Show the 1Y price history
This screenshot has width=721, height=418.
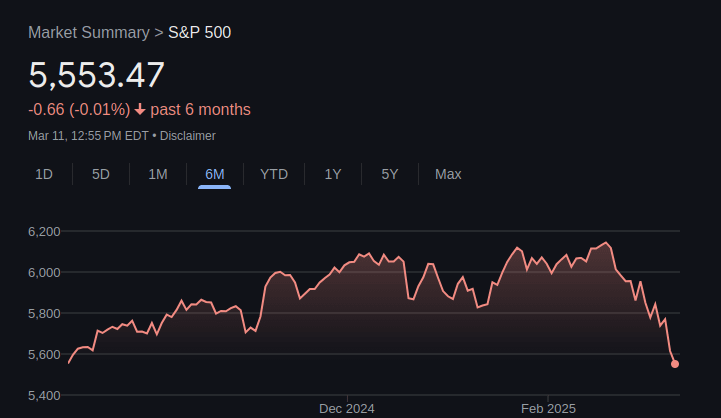[x=333, y=174]
